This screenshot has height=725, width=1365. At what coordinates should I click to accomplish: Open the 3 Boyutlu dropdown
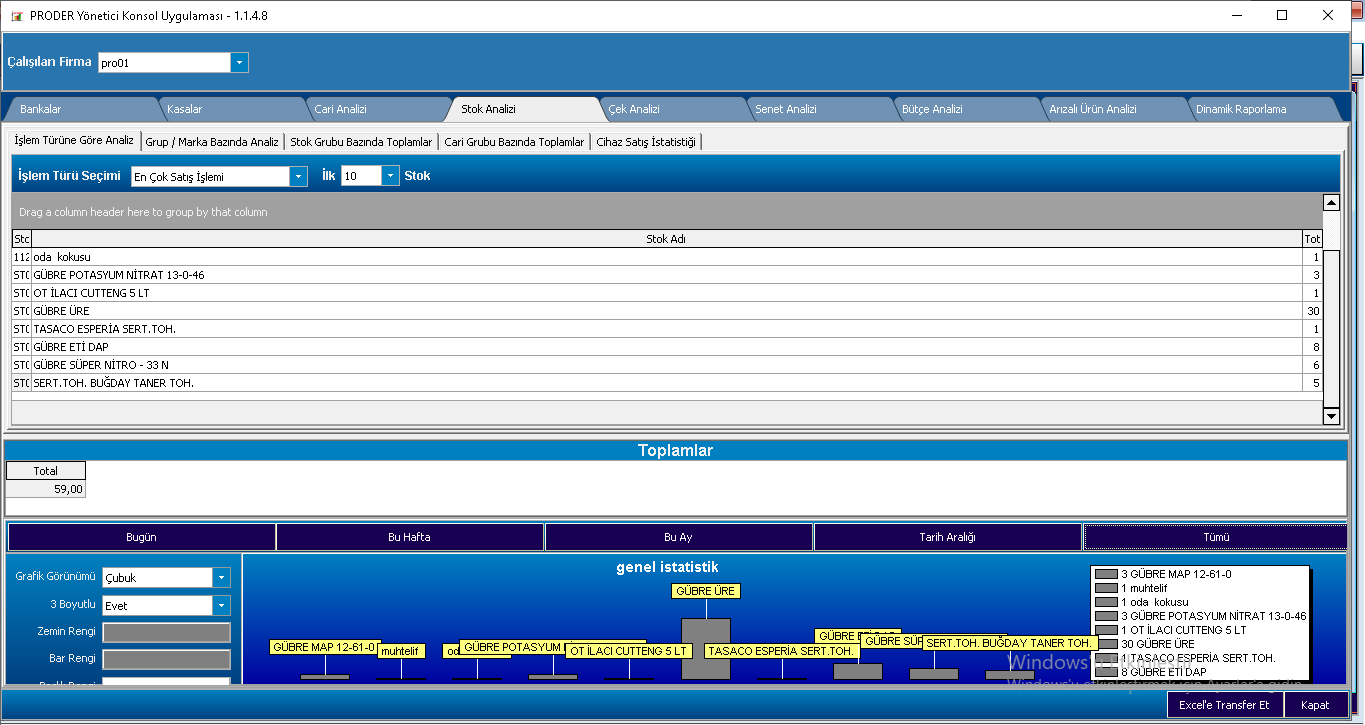pyautogui.click(x=221, y=606)
